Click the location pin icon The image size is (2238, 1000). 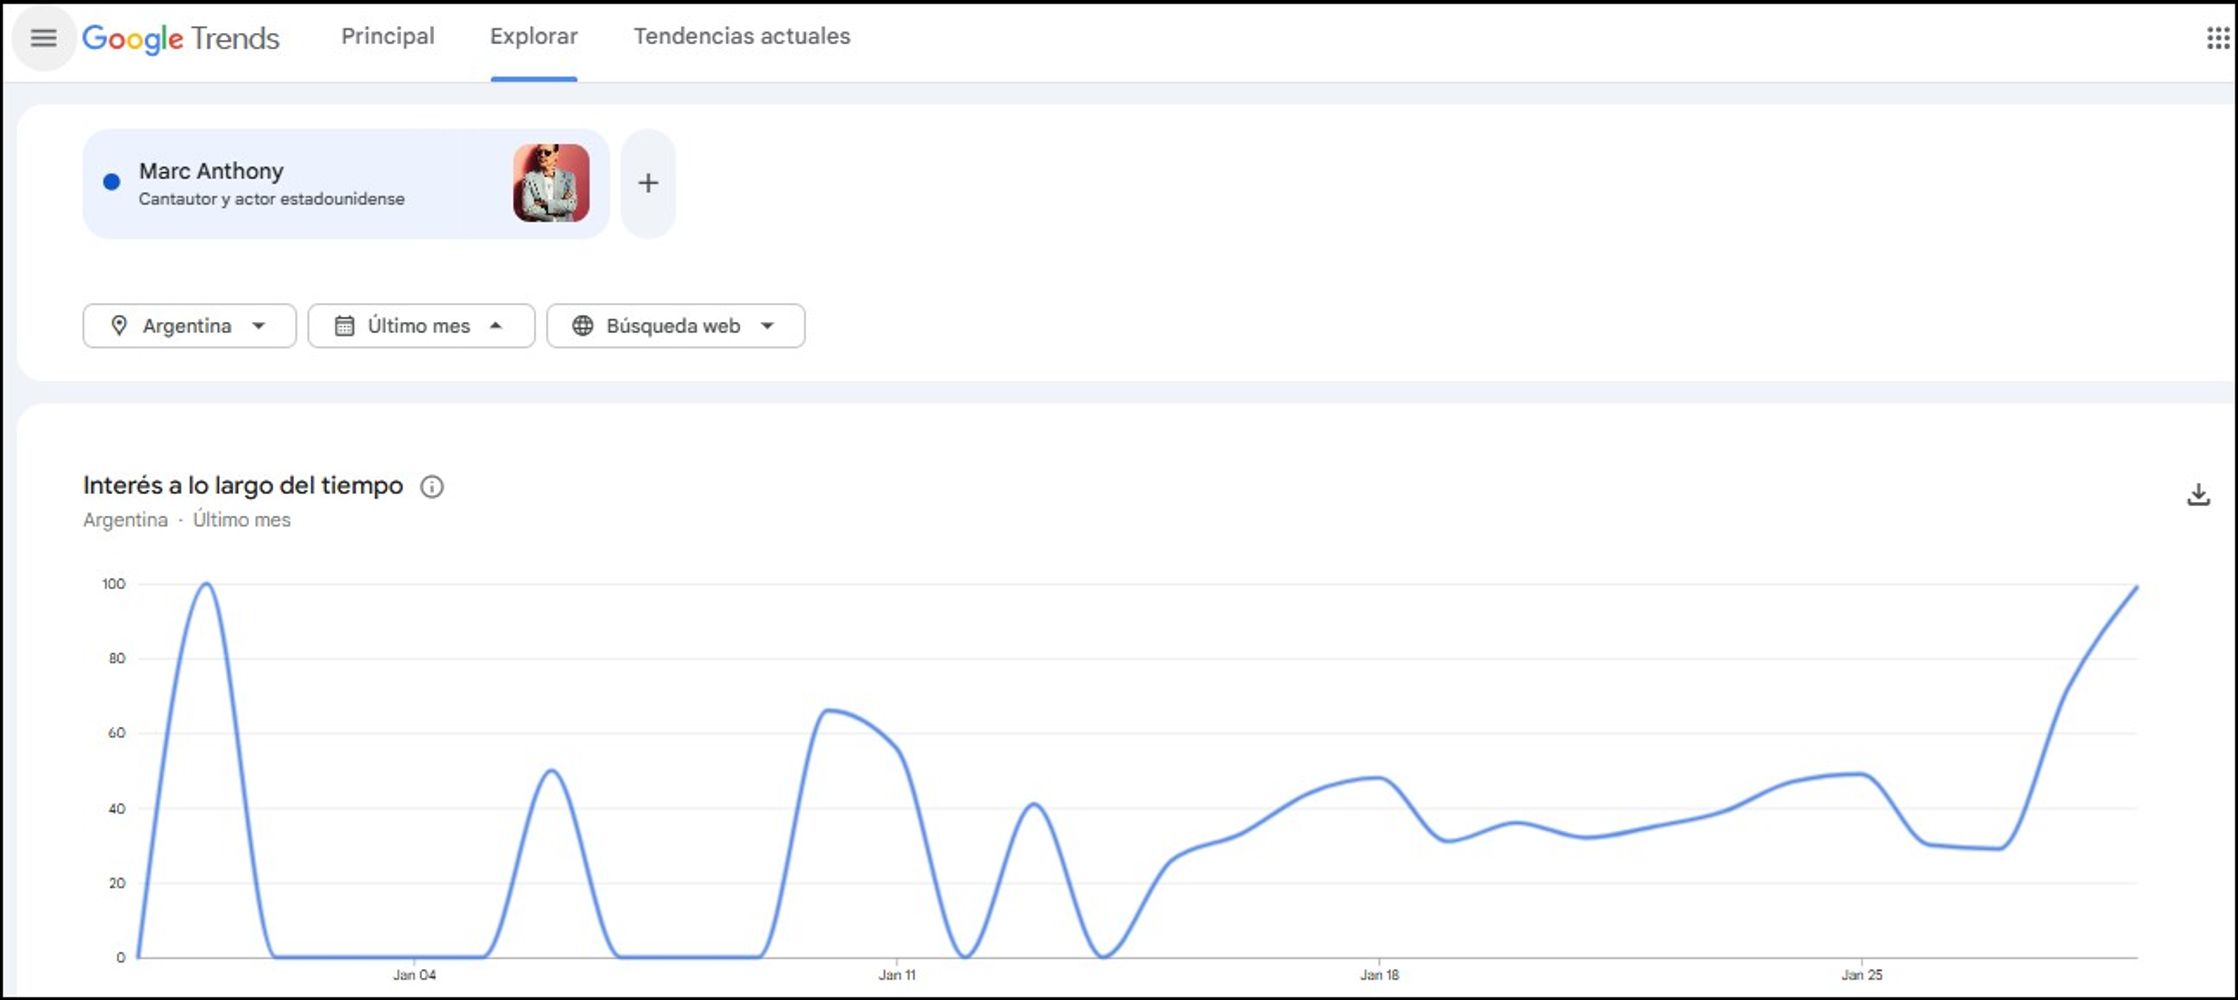pos(119,326)
